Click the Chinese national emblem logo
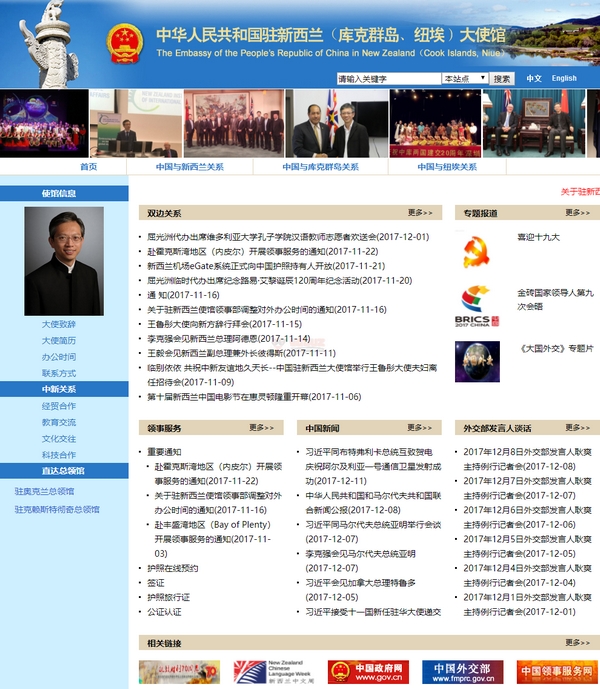 [x=124, y=44]
